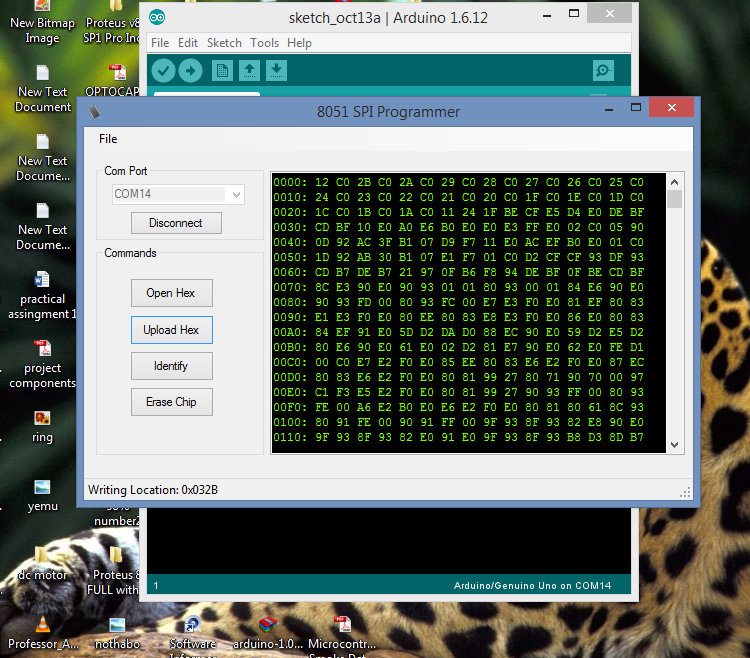Open the Arduino Tools menu
The width and height of the screenshot is (750, 658).
click(x=265, y=43)
